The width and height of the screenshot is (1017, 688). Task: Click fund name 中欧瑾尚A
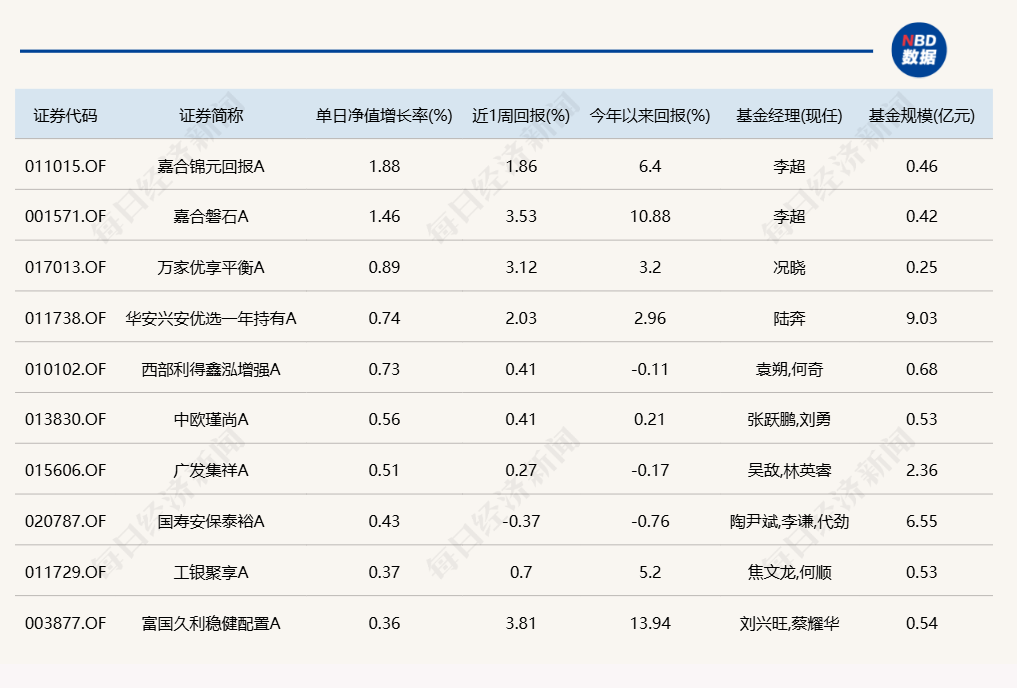211,420
